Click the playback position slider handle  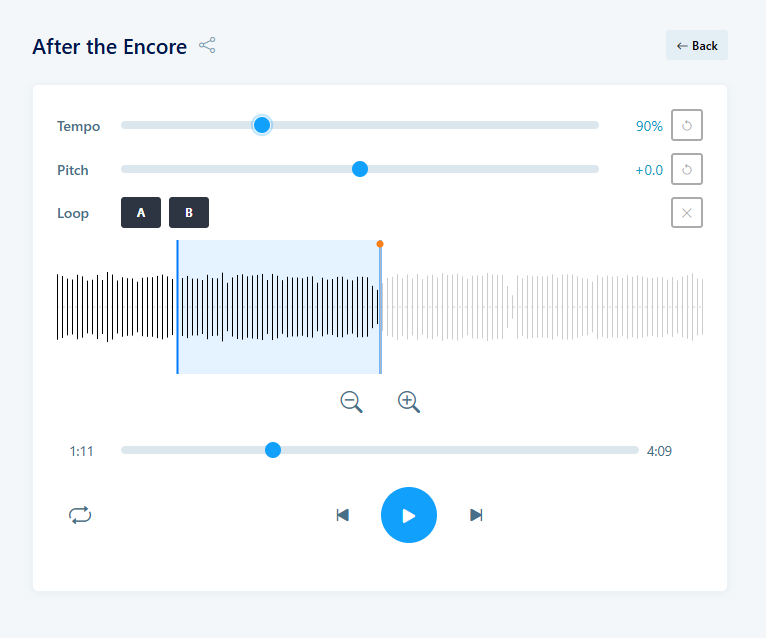pos(273,450)
